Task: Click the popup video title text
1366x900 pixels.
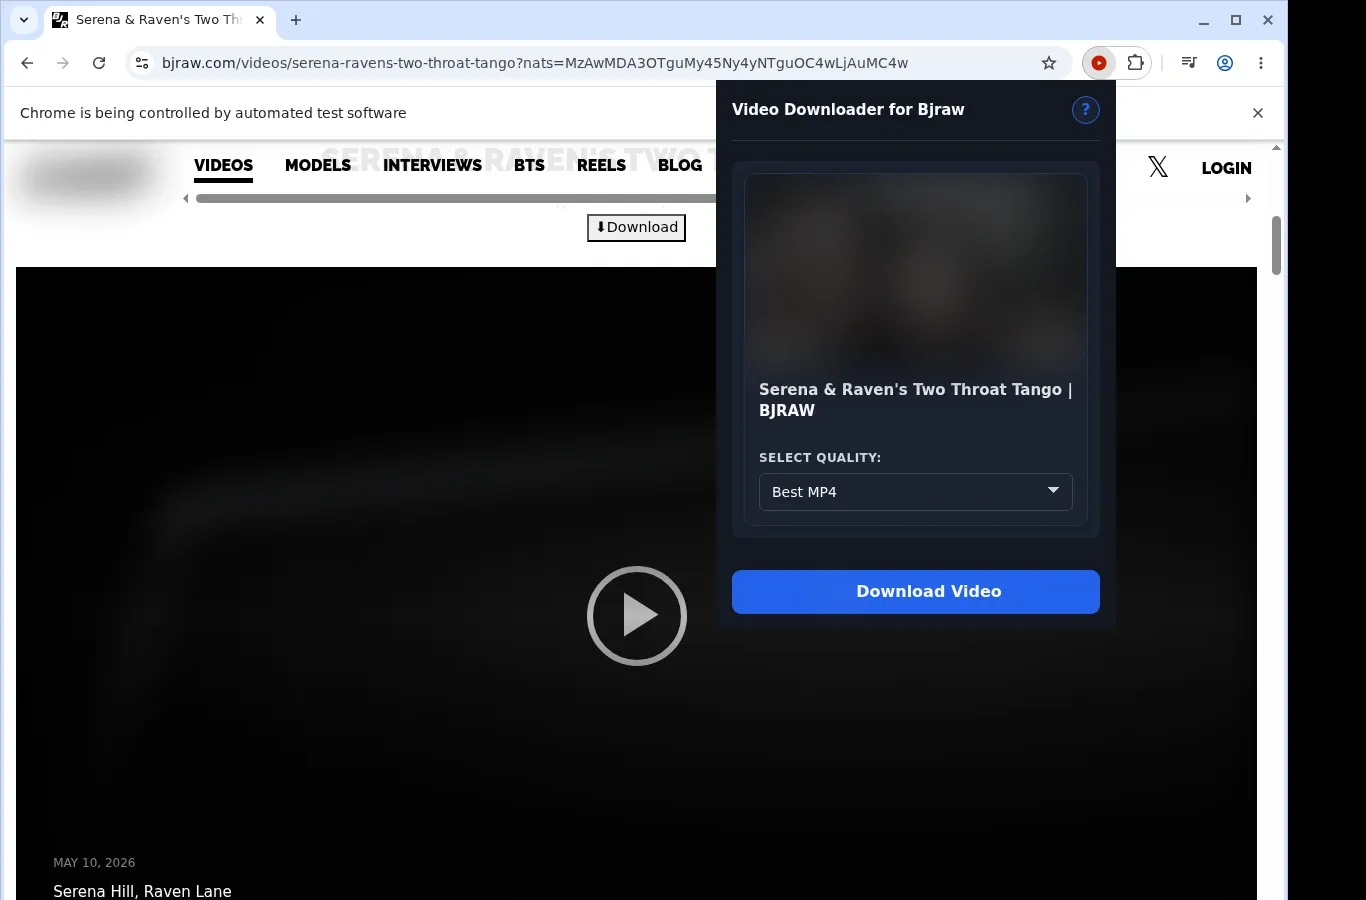Action: point(915,400)
